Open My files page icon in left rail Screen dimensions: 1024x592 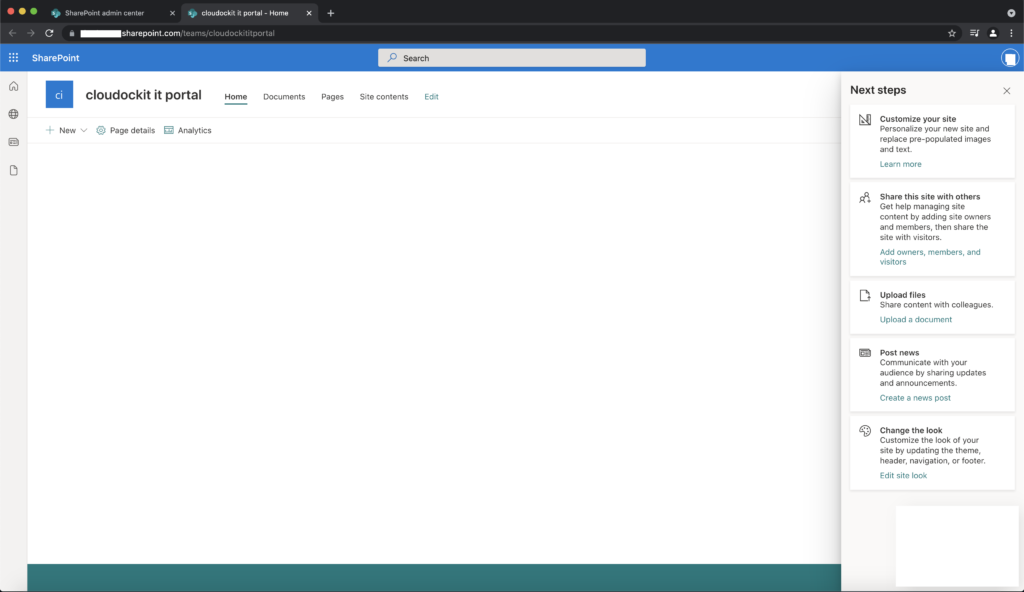[x=13, y=171]
